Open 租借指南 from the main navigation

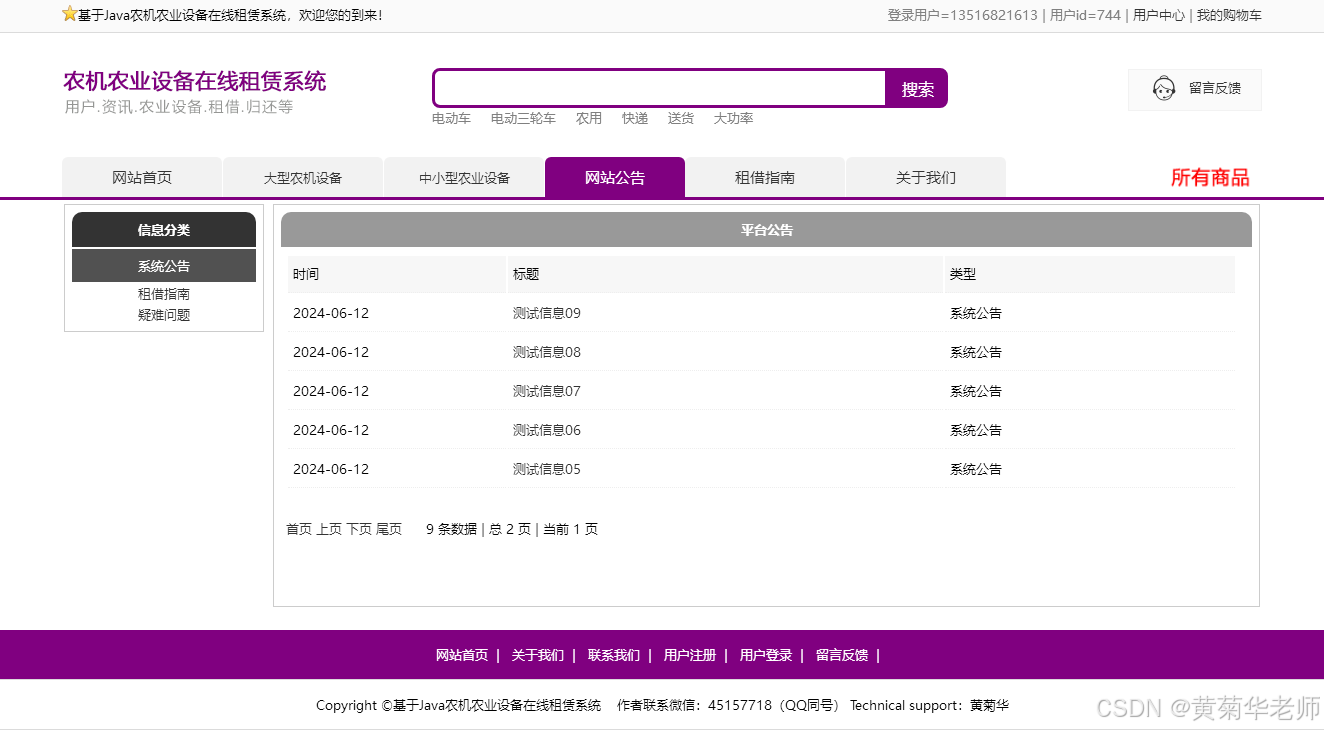pos(765,177)
